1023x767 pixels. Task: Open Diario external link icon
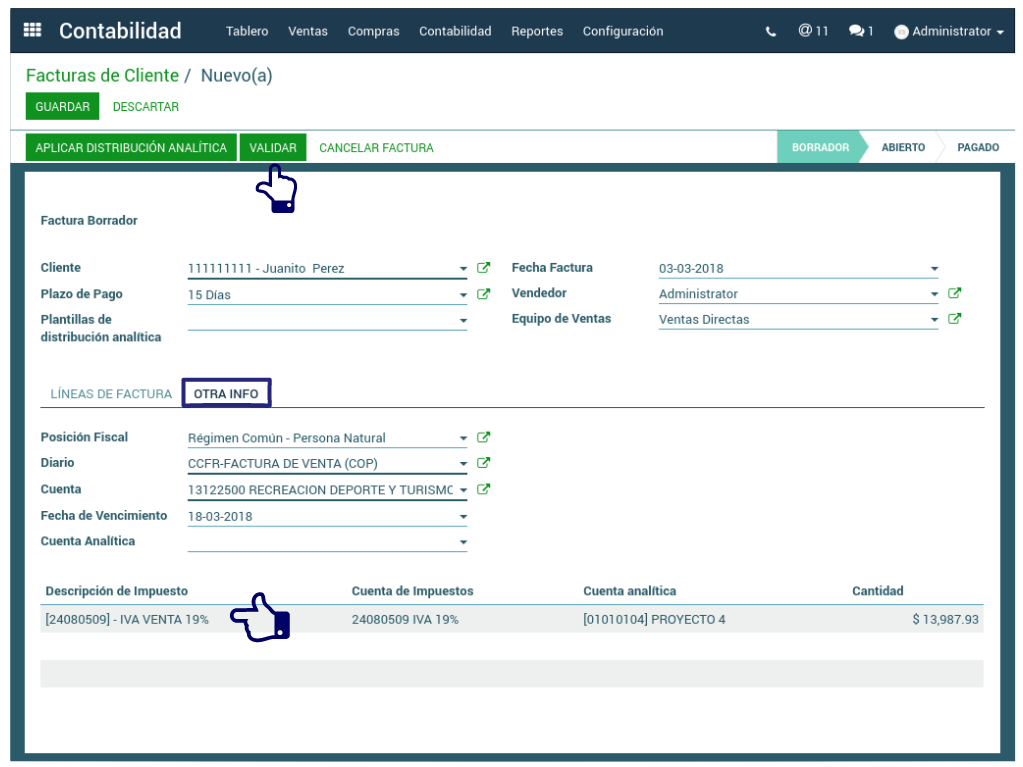pyautogui.click(x=484, y=463)
